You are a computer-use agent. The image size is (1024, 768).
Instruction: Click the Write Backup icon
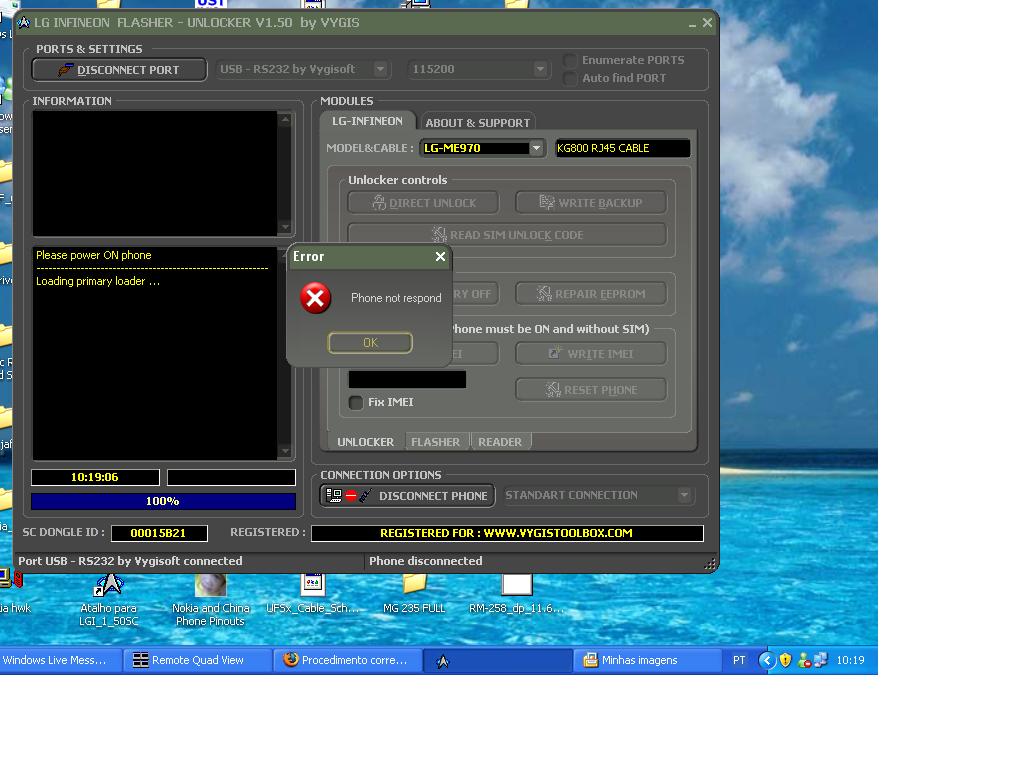click(x=547, y=202)
